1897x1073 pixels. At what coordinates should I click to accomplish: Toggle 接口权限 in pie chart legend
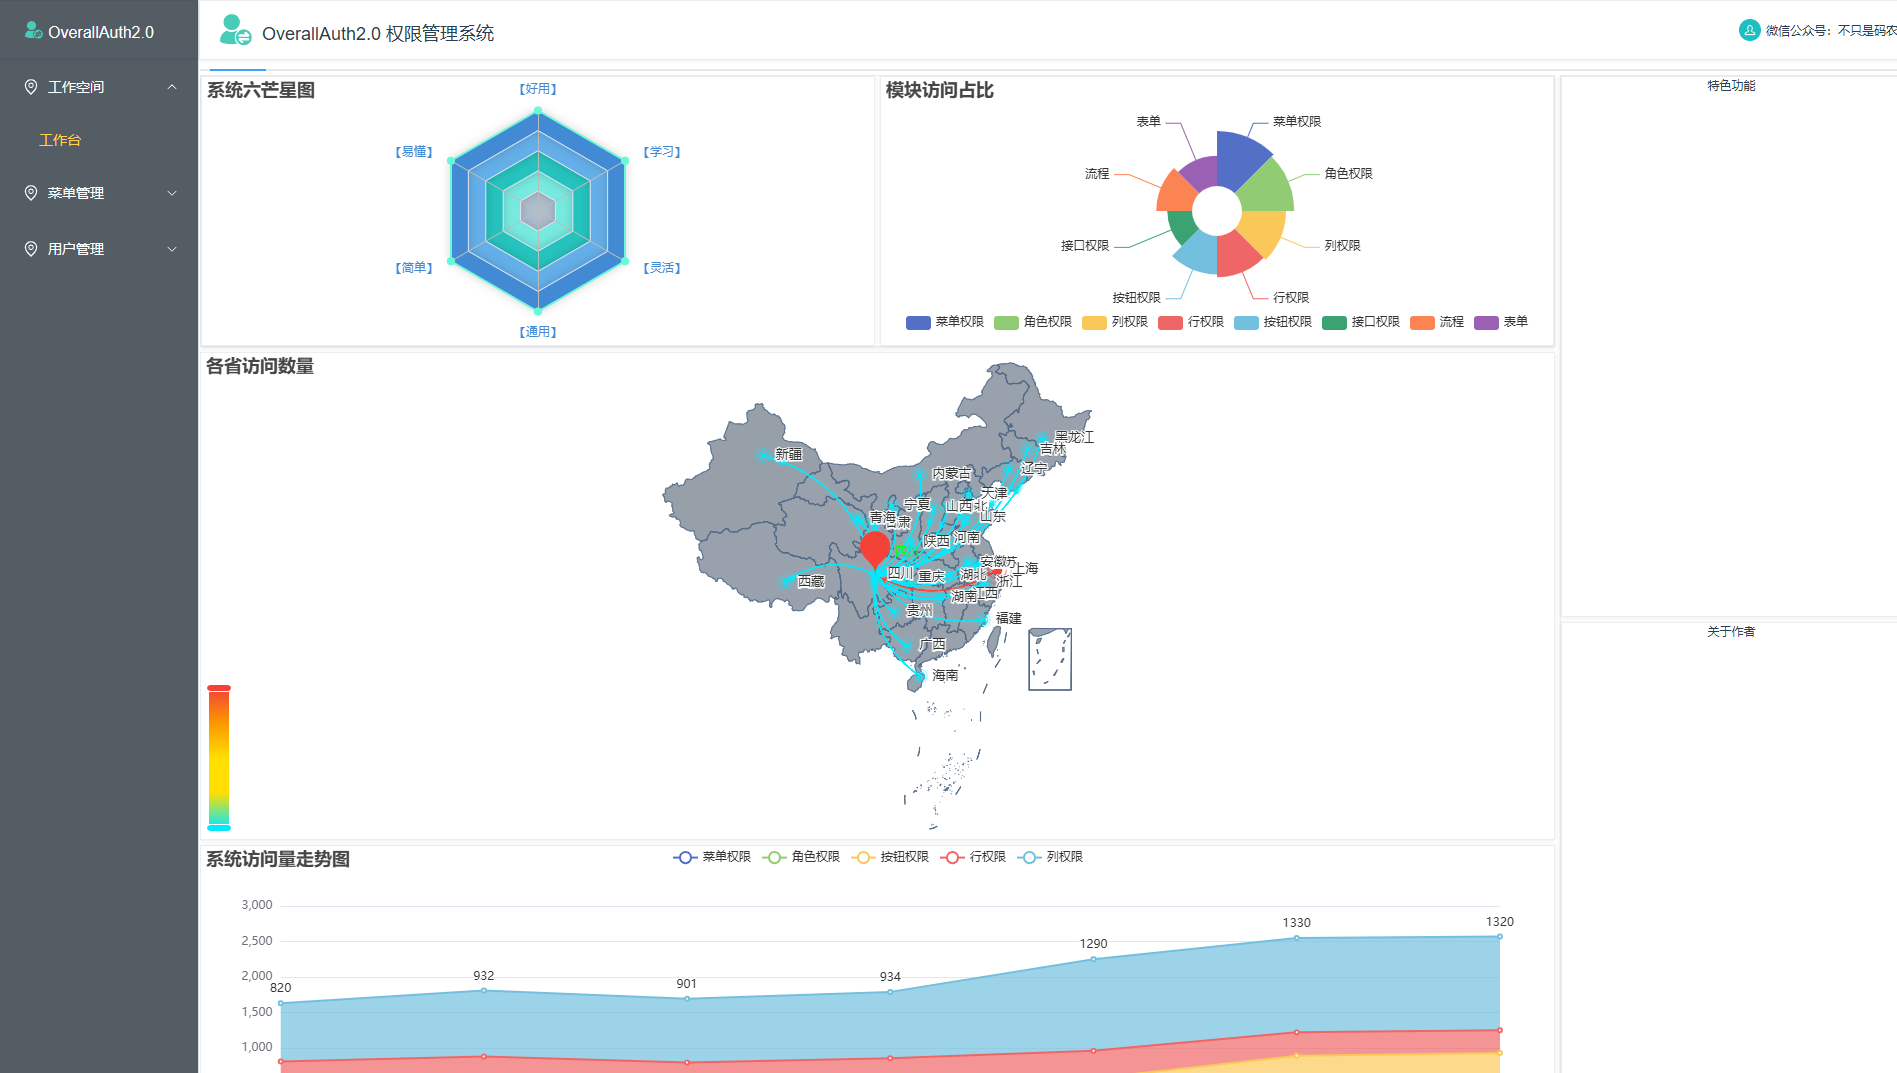point(1360,322)
